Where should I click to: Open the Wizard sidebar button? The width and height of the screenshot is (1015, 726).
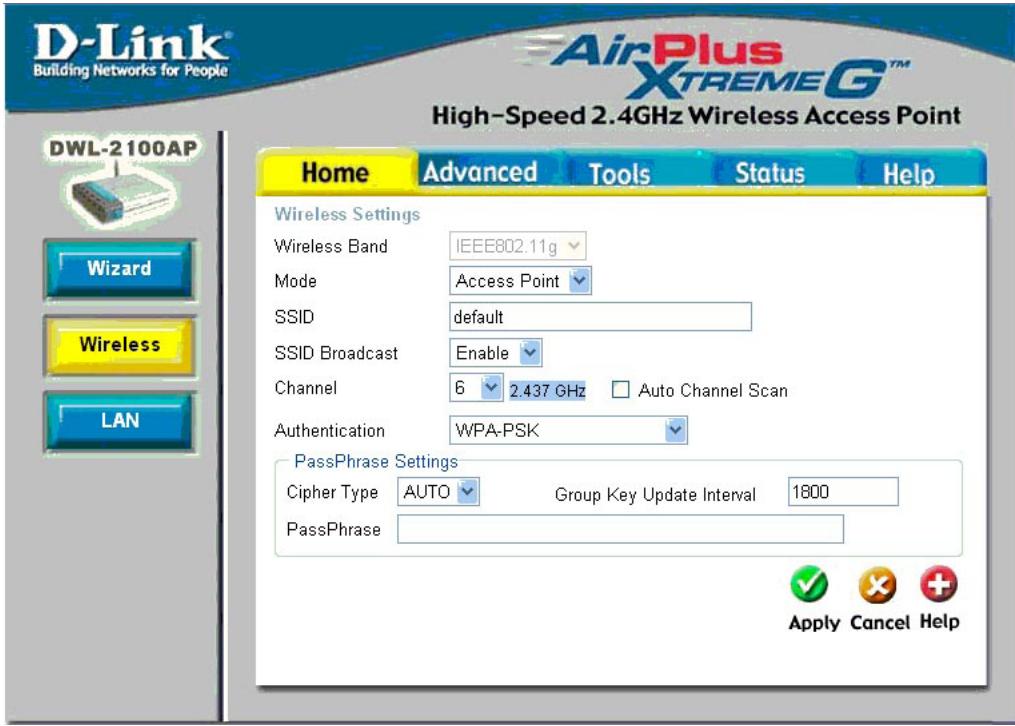120,268
